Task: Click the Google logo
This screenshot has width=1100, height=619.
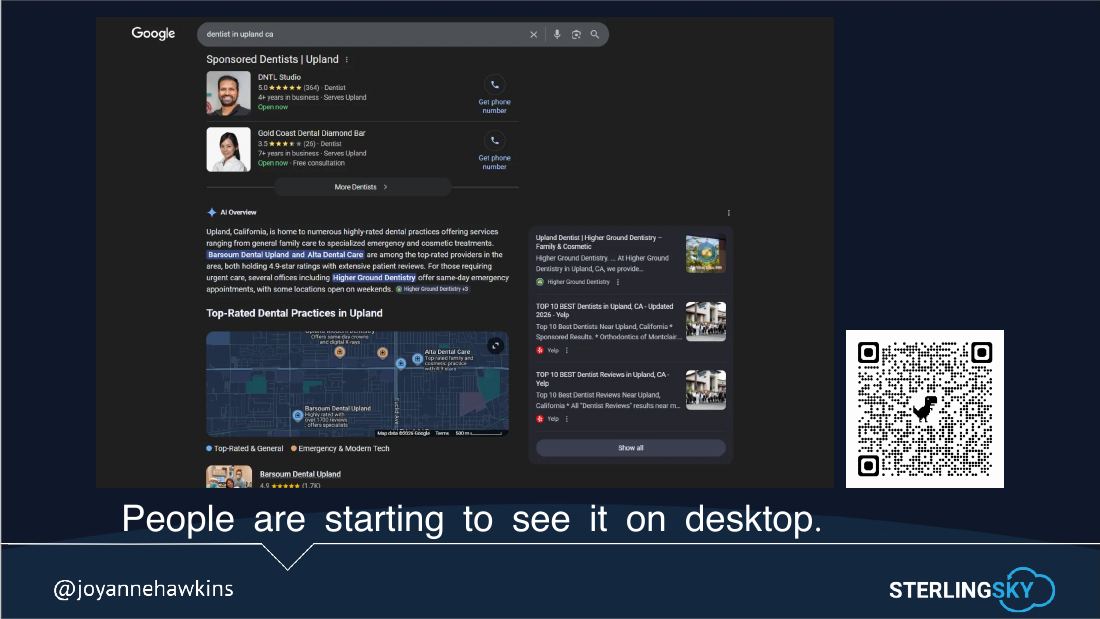Action: pyautogui.click(x=153, y=34)
